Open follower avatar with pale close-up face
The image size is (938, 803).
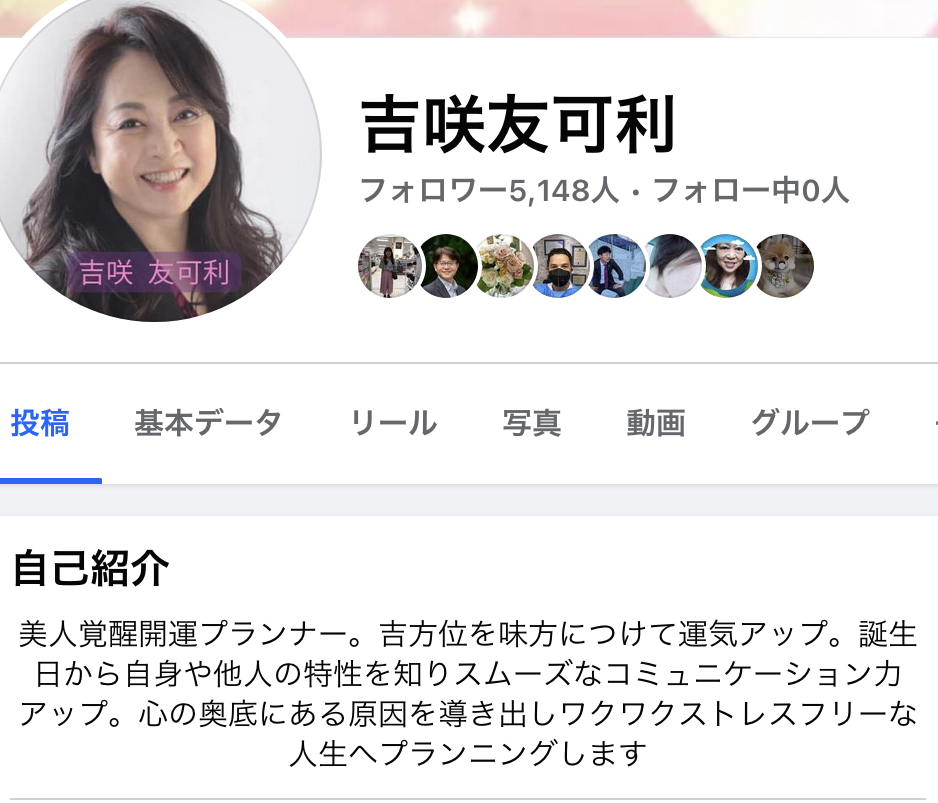pyautogui.click(x=672, y=266)
